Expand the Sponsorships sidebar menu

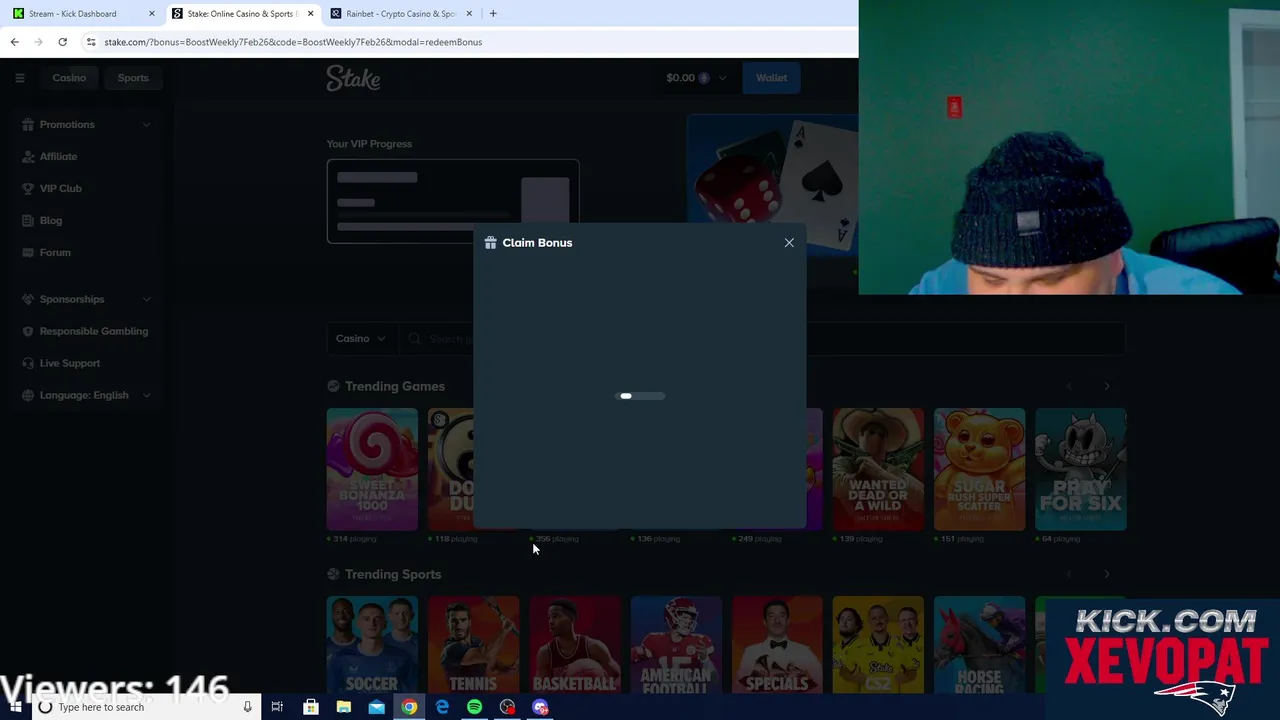click(x=87, y=299)
